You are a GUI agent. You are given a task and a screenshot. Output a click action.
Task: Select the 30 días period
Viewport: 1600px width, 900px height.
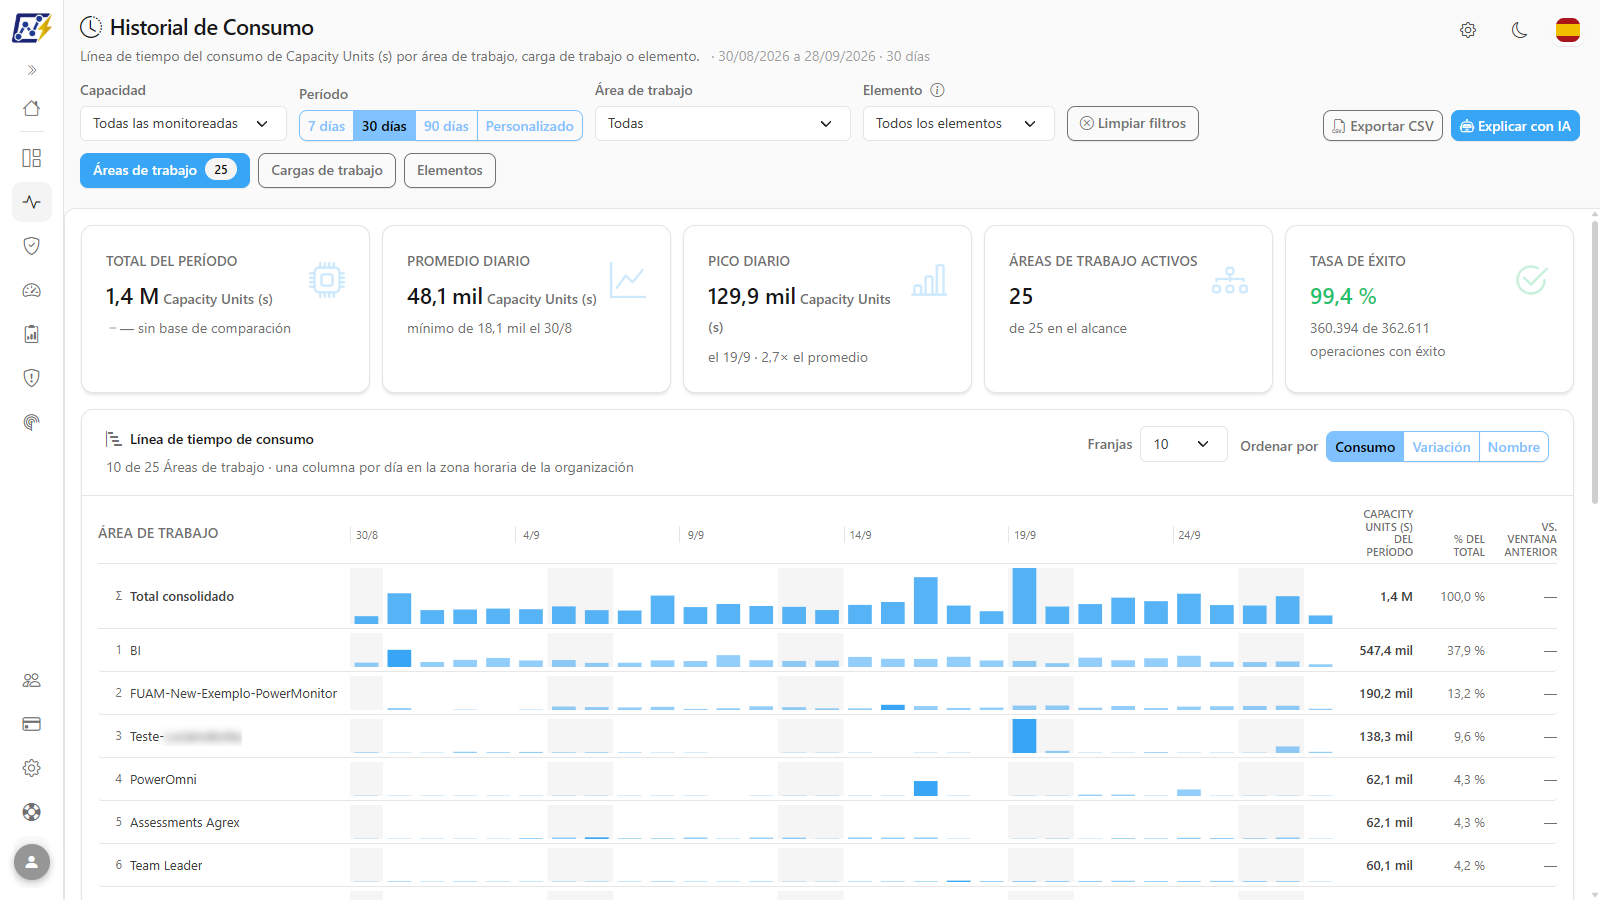tap(384, 126)
